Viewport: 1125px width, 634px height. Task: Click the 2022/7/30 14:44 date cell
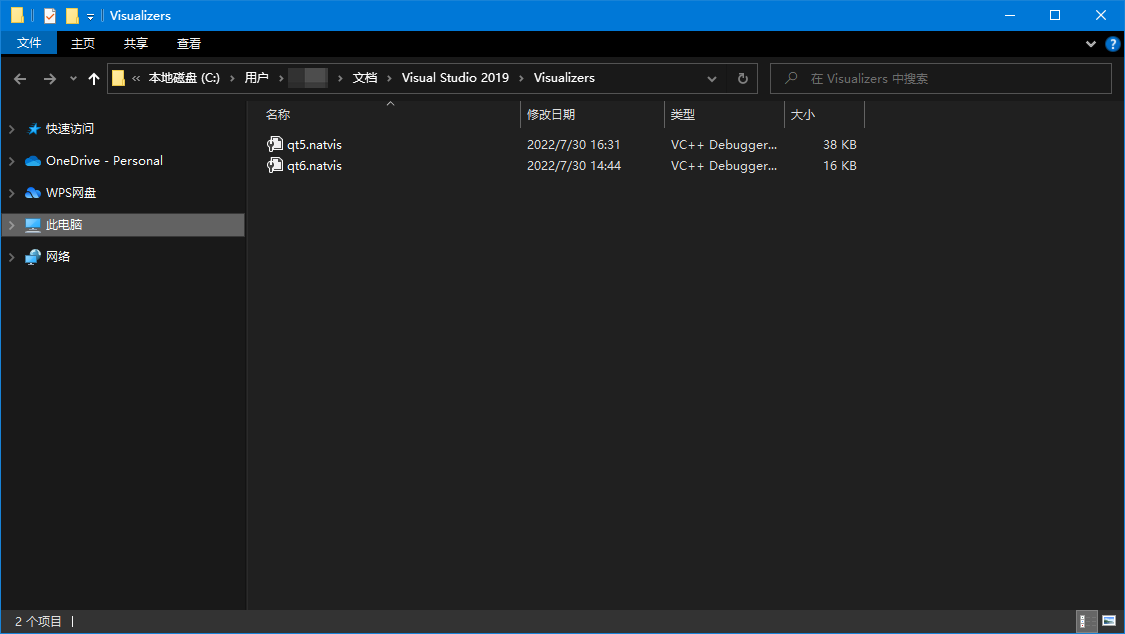(574, 166)
